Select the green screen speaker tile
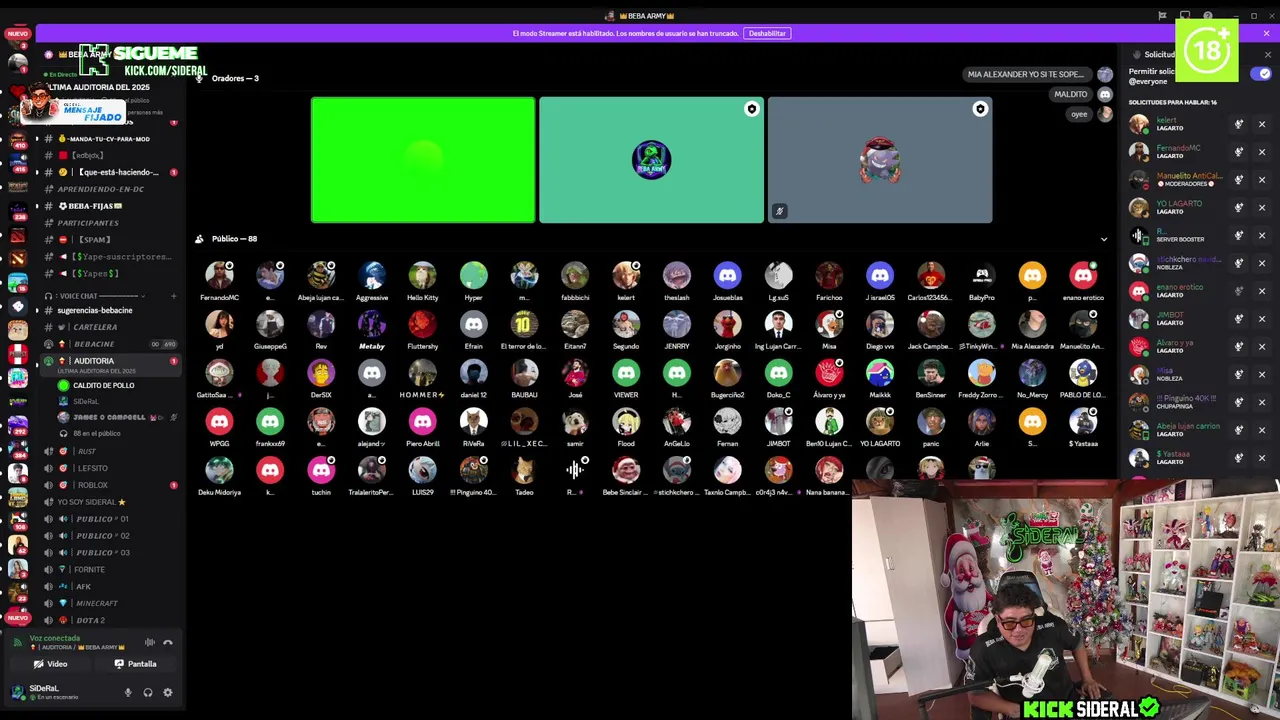 pyautogui.click(x=423, y=160)
